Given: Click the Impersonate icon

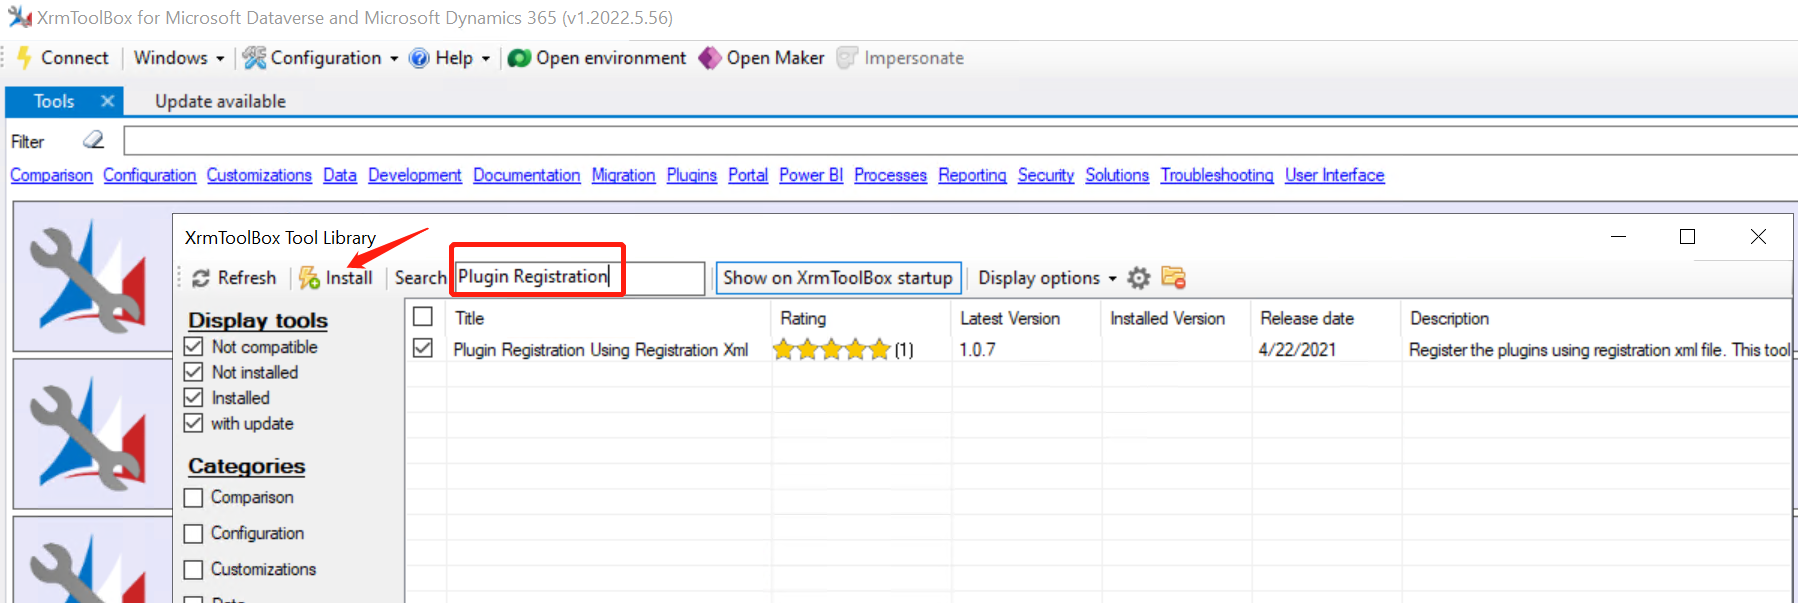Looking at the screenshot, I should pos(847,58).
